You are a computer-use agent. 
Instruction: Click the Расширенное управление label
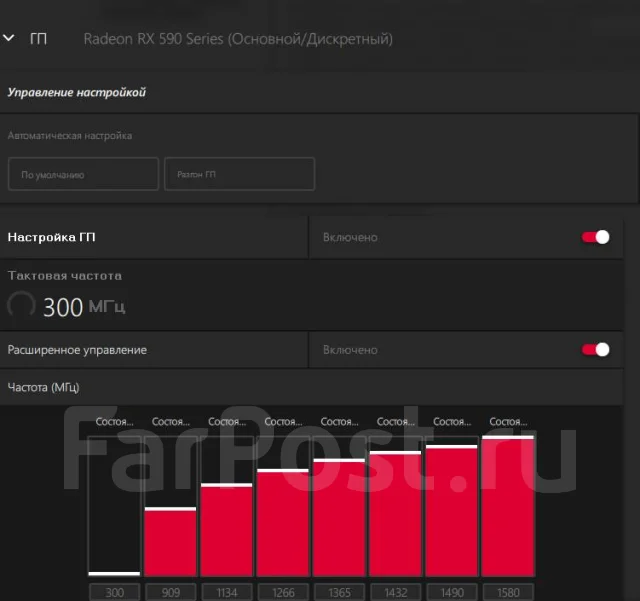tap(77, 350)
